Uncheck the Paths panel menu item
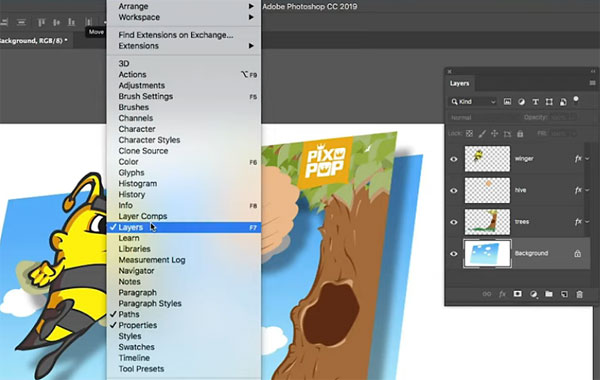The height and width of the screenshot is (380, 600). point(184,314)
